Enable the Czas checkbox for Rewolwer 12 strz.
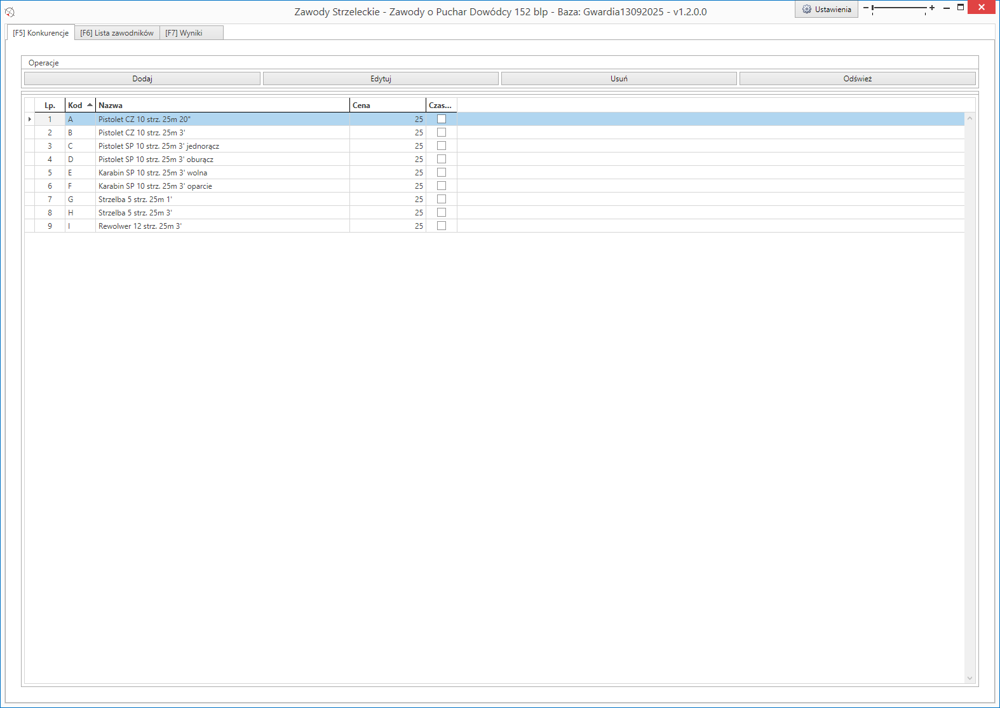The height and width of the screenshot is (708, 1000). [441, 226]
